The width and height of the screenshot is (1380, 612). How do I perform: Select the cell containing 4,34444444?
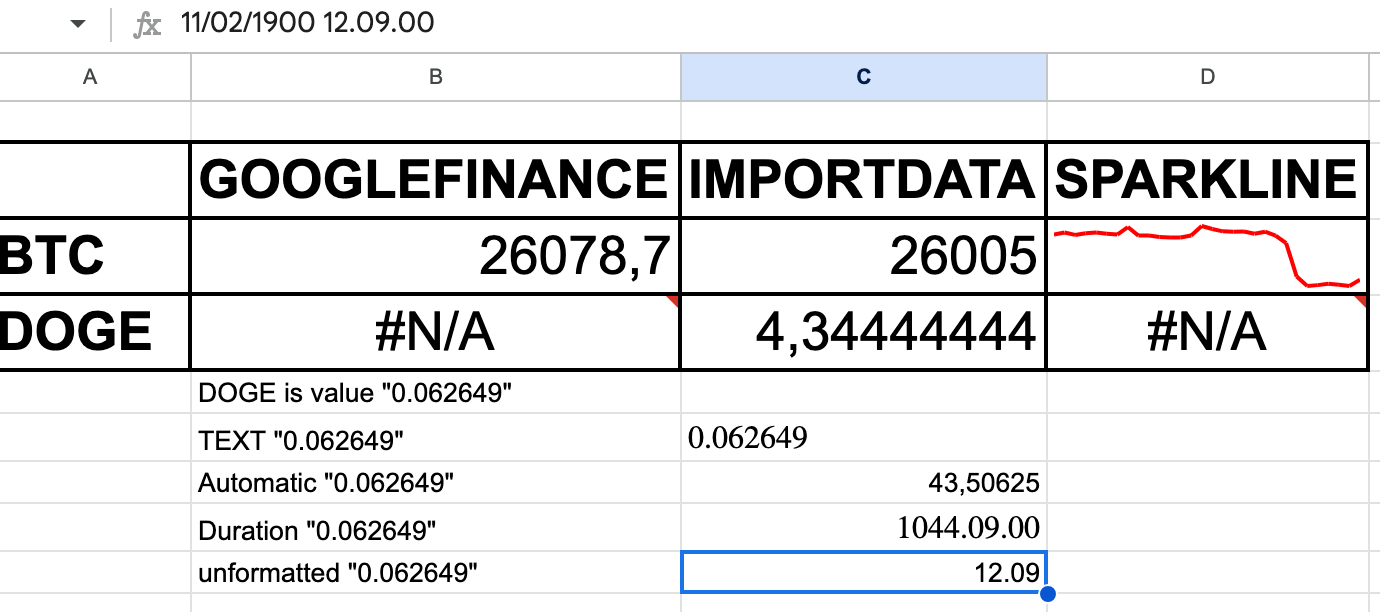click(861, 330)
